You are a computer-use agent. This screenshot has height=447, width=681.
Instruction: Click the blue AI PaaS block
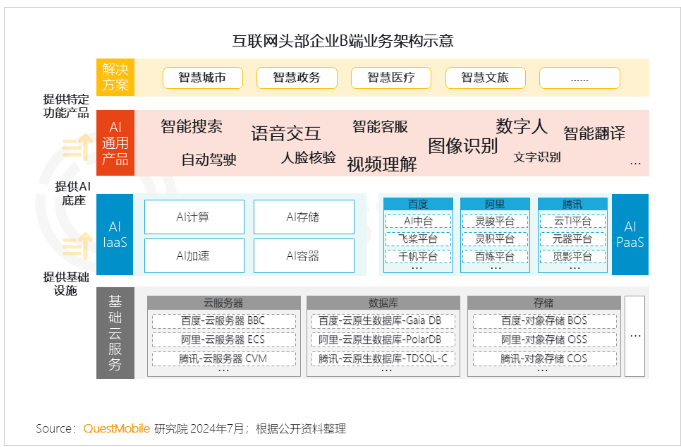[629, 234]
